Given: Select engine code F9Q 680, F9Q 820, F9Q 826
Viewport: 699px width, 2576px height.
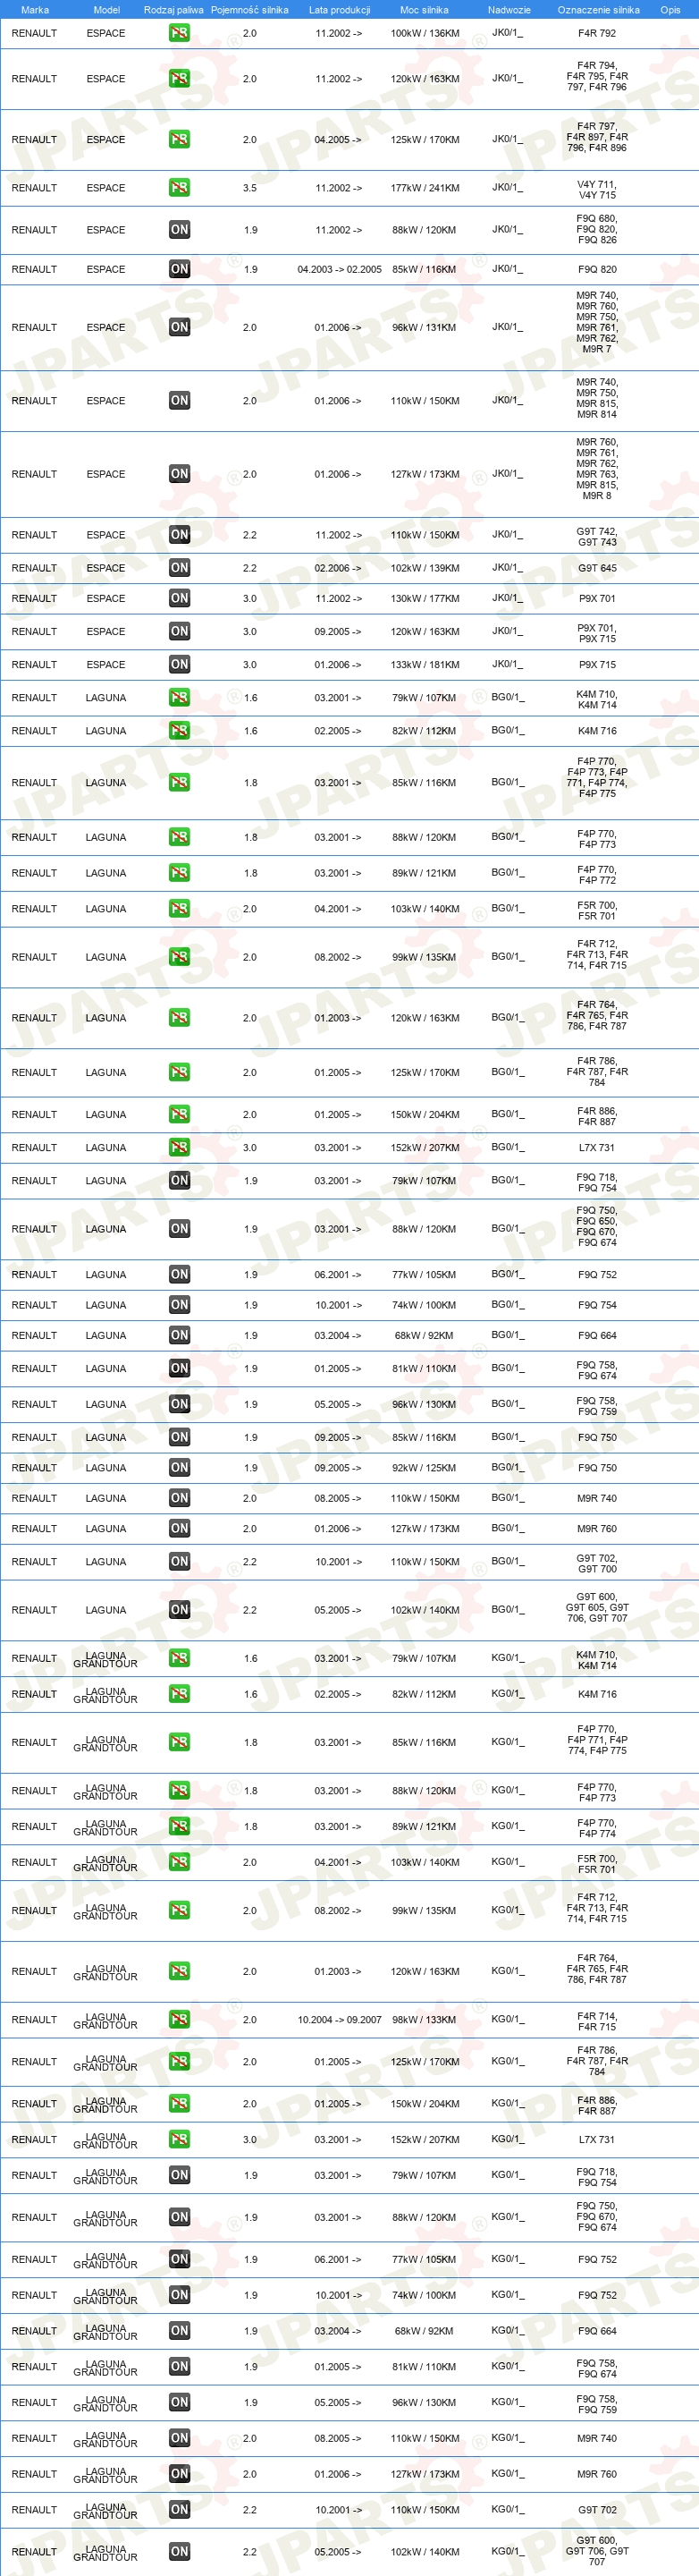Looking at the screenshot, I should coord(597,229).
